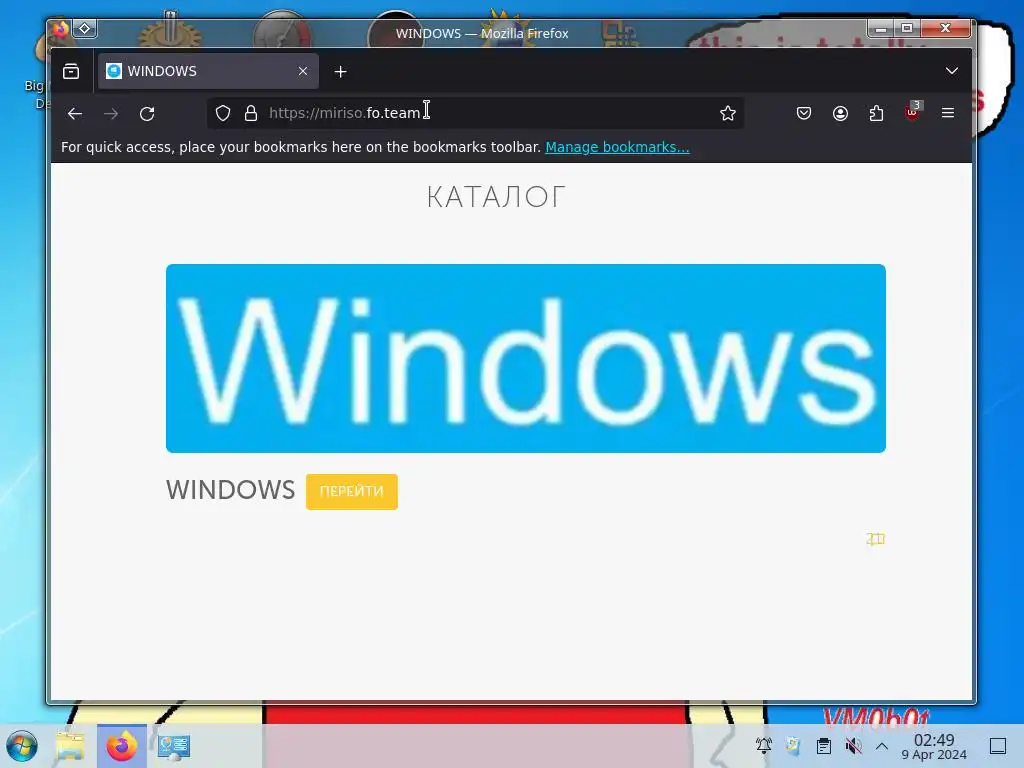Toggle keep-on-all-desktops pin in title bar

[x=85, y=29]
